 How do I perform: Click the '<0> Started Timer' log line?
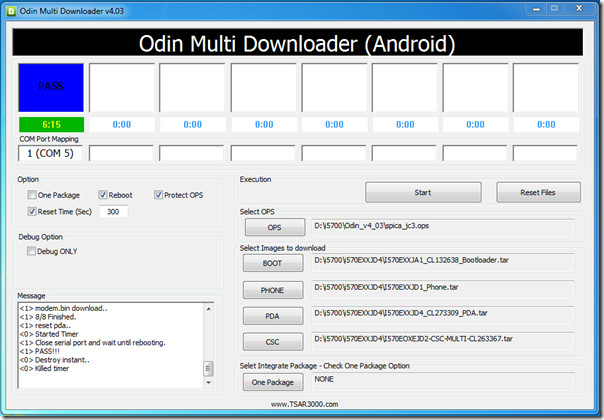point(49,334)
